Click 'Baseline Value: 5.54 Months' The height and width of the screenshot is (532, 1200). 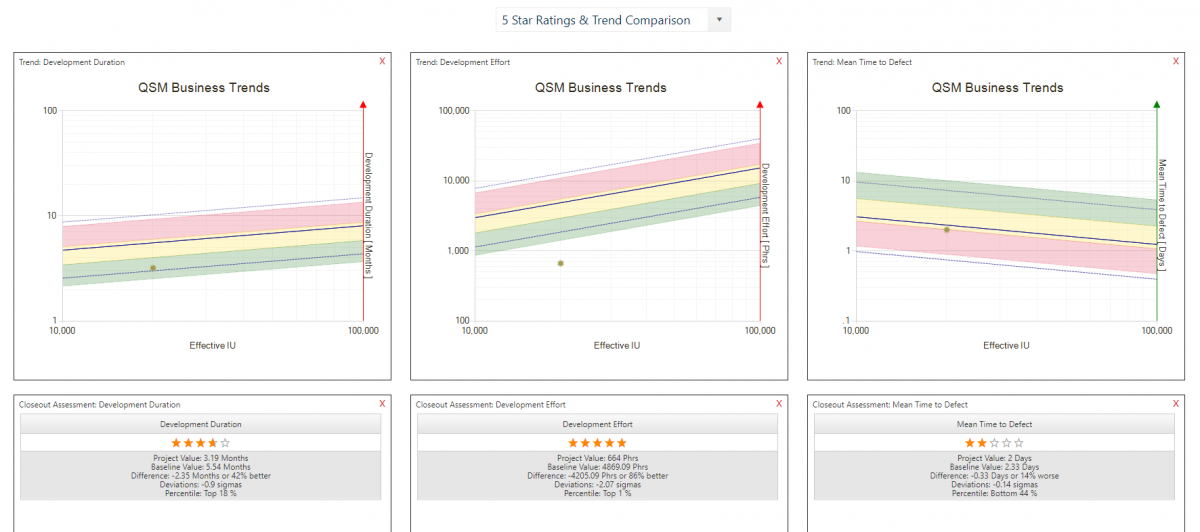click(x=200, y=467)
